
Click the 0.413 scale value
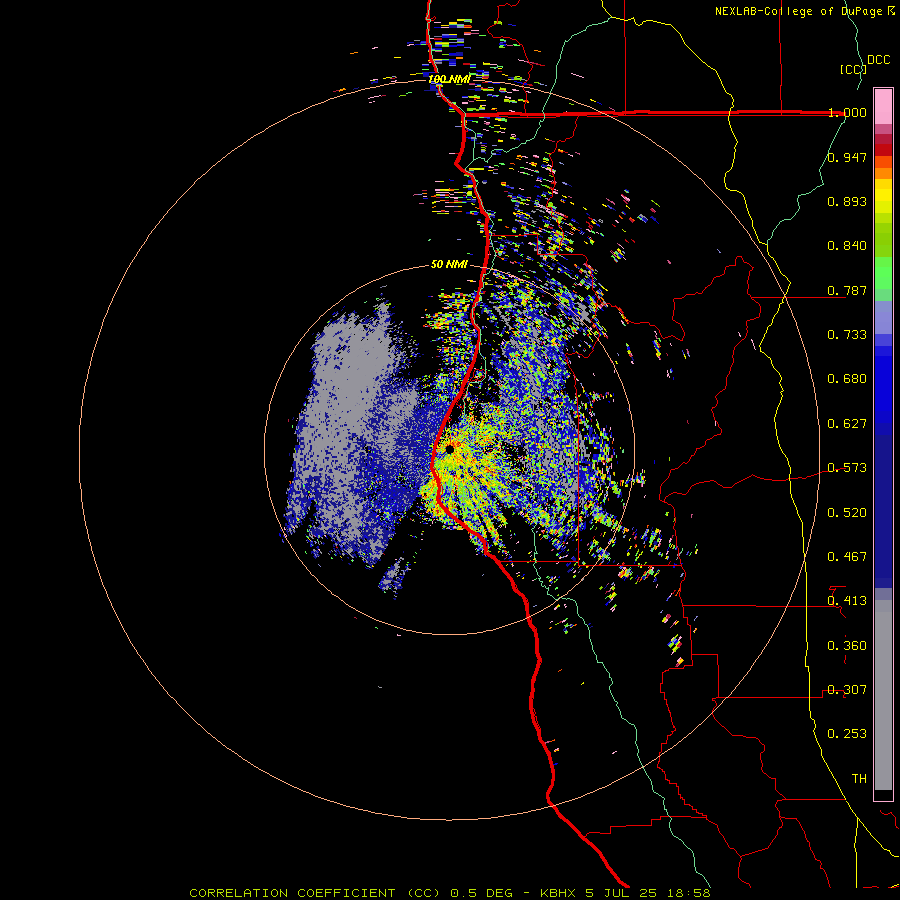point(847,601)
